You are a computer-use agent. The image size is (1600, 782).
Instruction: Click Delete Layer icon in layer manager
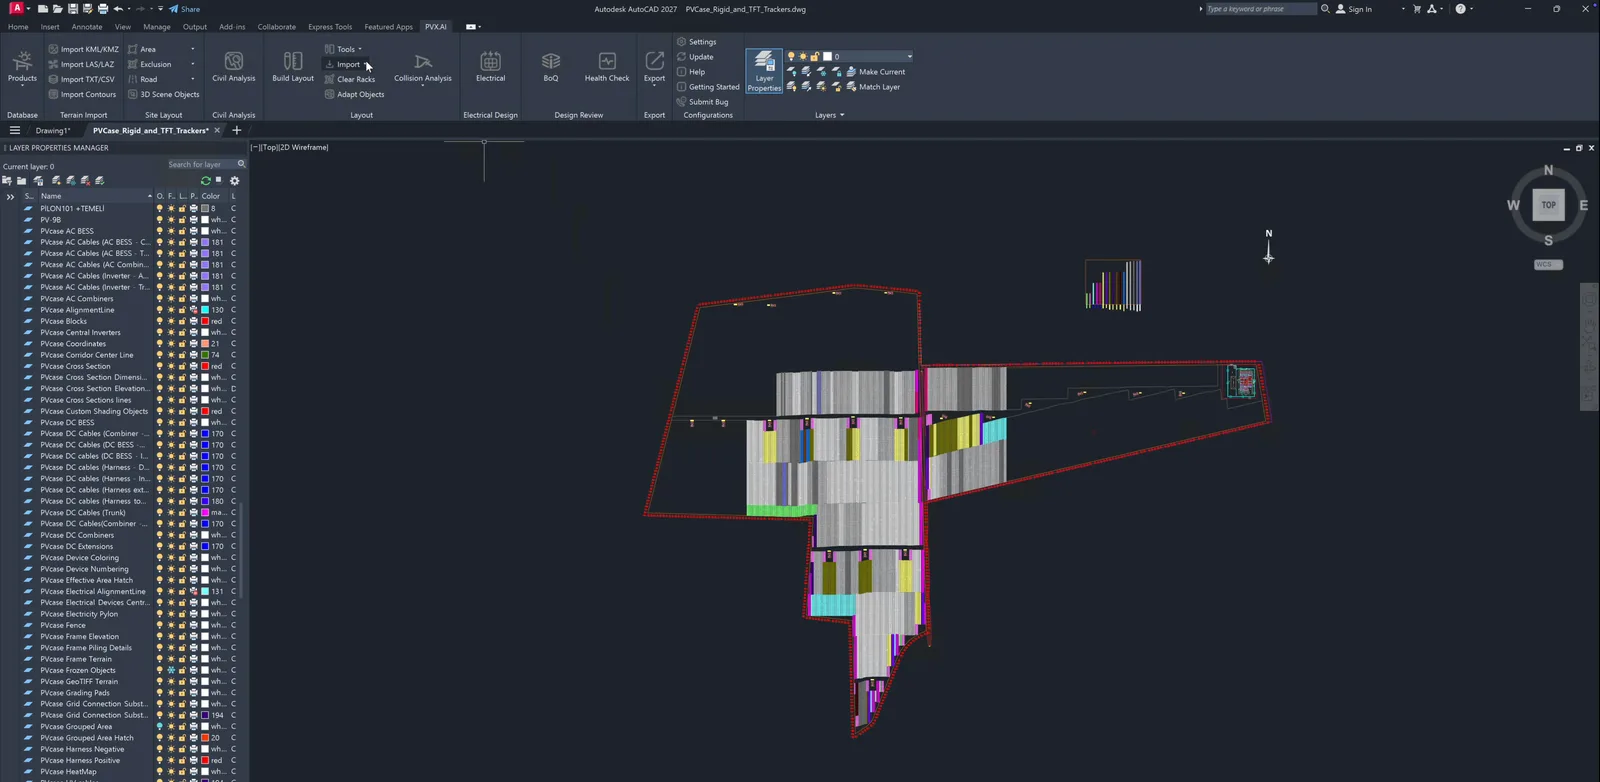85,181
